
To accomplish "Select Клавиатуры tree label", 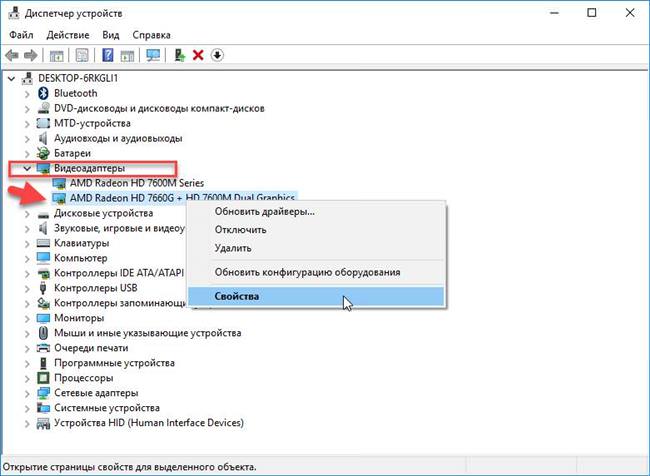I will pyautogui.click(x=82, y=243).
